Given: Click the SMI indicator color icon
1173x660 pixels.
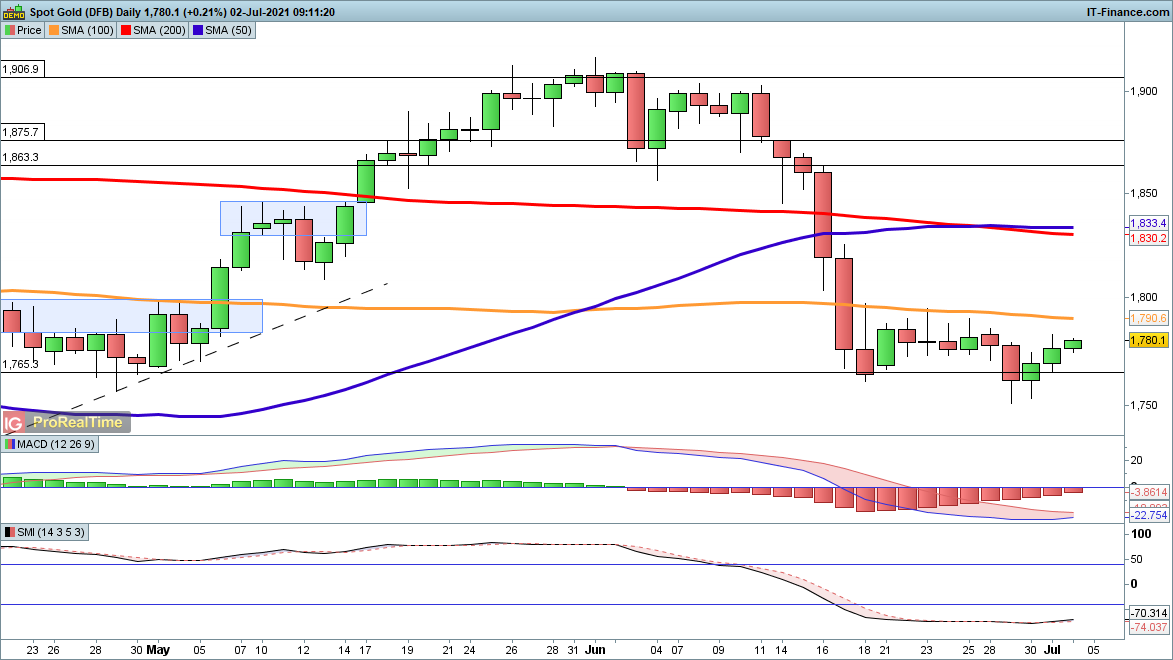Looking at the screenshot, I should pos(9,531).
